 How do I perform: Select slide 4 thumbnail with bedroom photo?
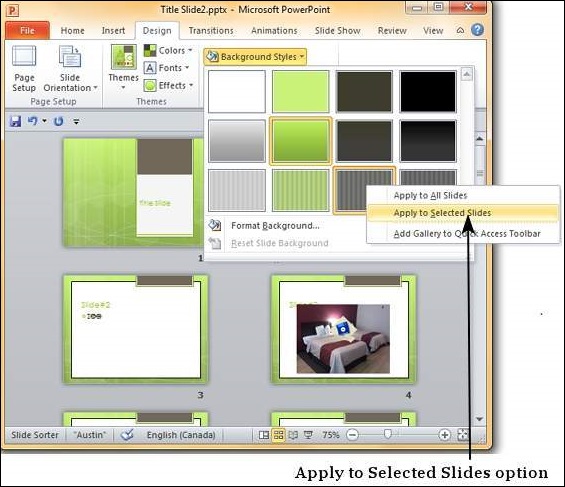tap(344, 330)
